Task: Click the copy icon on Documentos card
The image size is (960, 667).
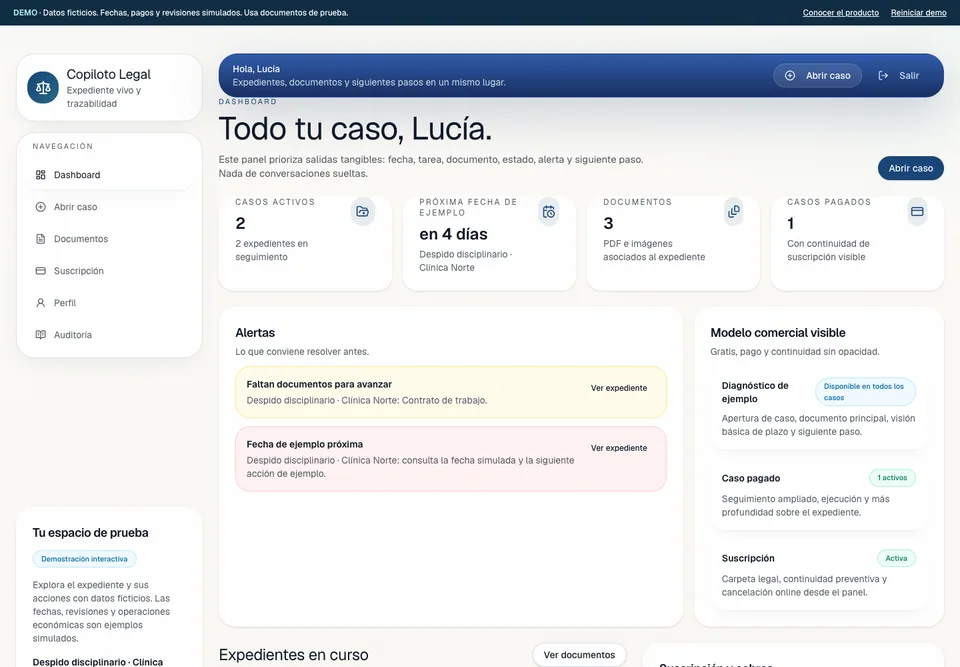Action: coord(733,211)
